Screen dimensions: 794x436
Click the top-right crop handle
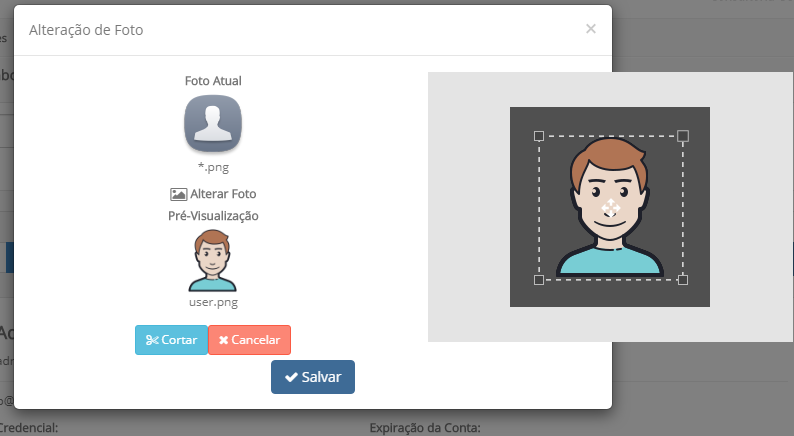click(684, 135)
